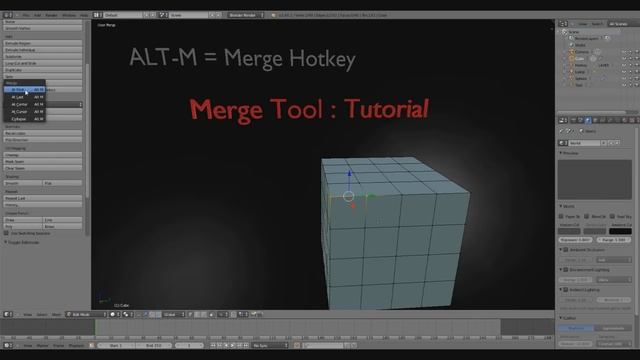Screen dimensions: 640x360
Task: Open the No Sync dropdown in Timeline
Action: click(270, 345)
